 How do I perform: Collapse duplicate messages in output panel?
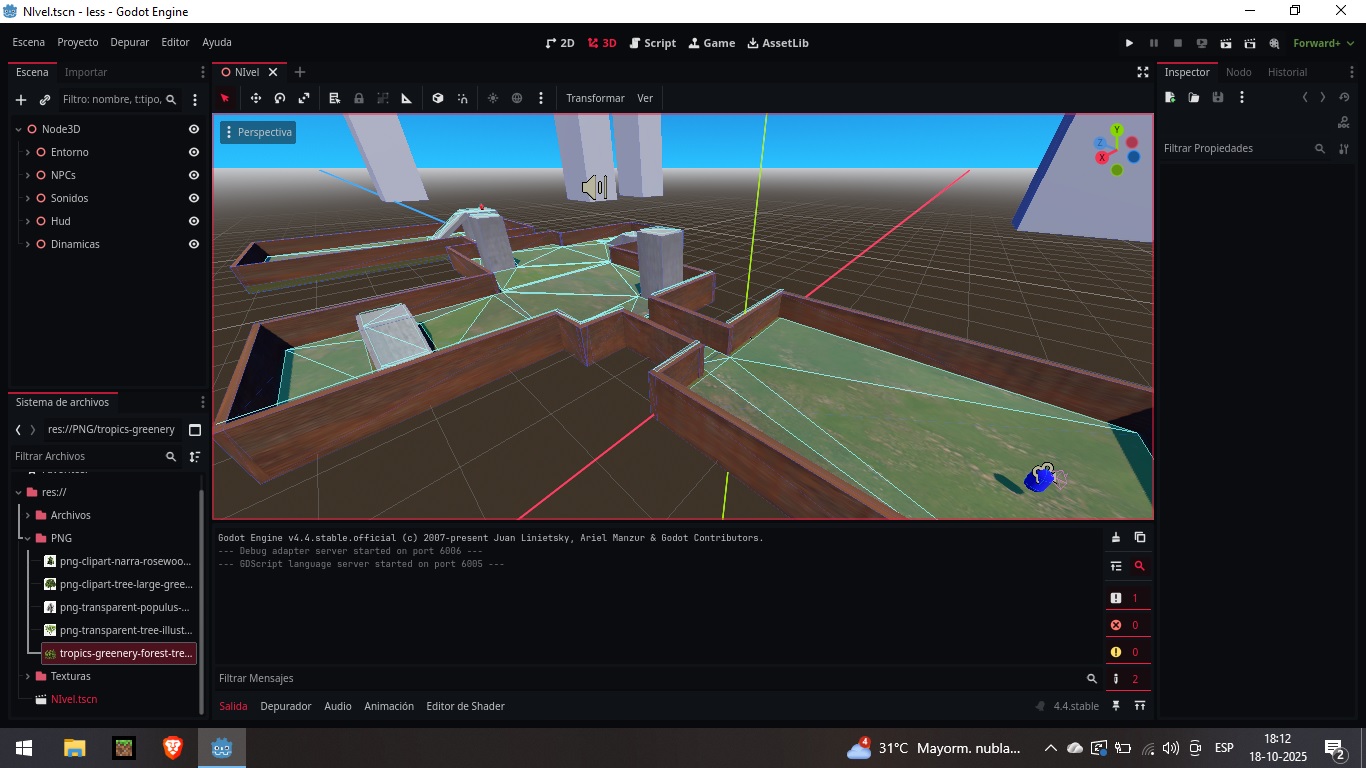[1116, 566]
